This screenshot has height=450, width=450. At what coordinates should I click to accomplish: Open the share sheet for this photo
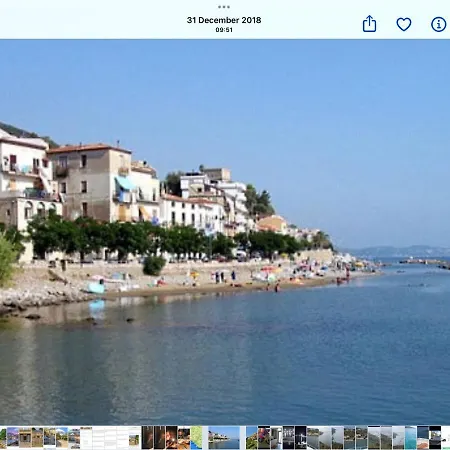click(x=369, y=24)
